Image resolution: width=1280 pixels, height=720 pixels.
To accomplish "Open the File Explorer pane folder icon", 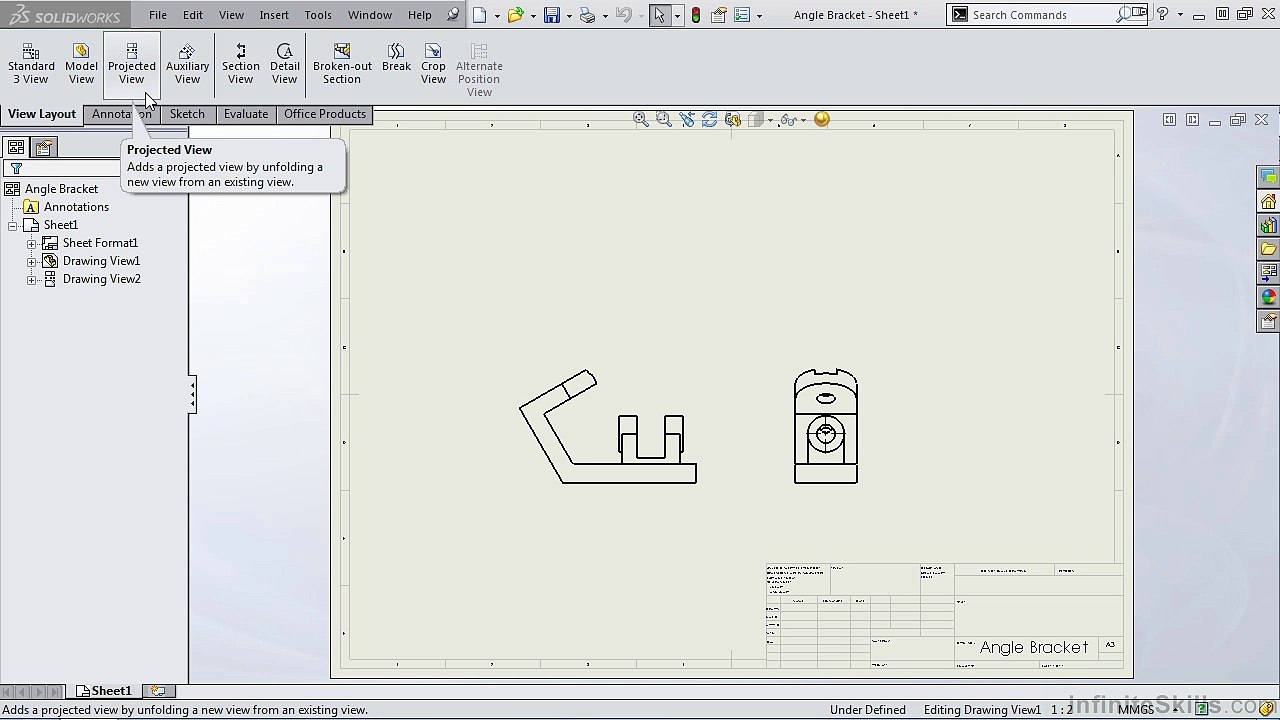I will tap(1269, 249).
